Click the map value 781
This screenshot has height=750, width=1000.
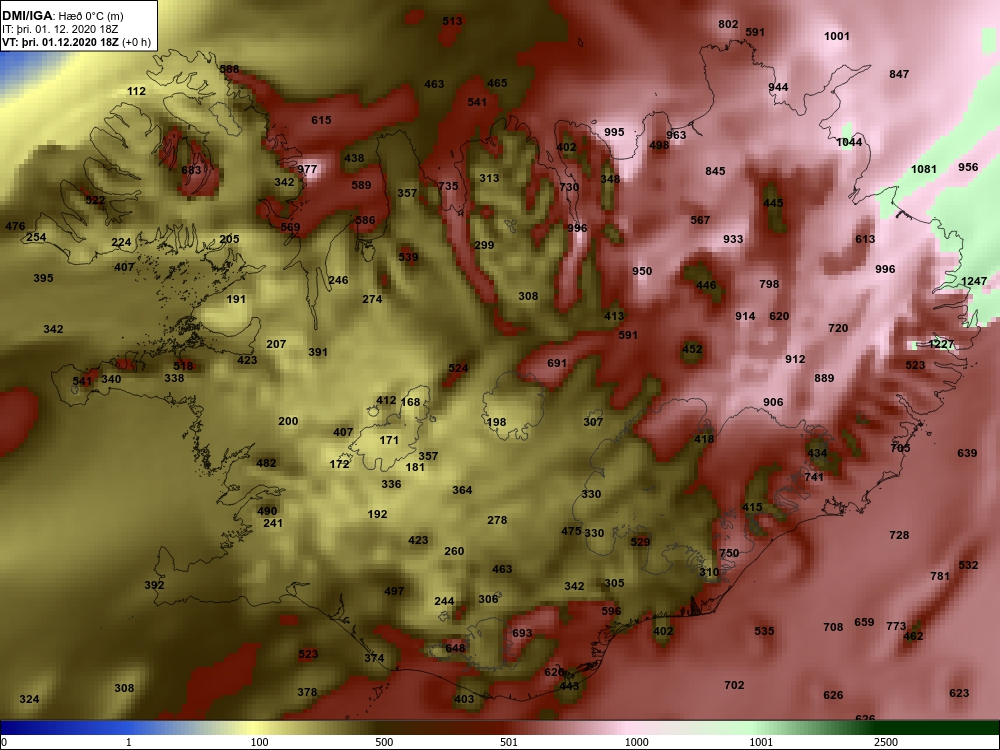(x=939, y=576)
